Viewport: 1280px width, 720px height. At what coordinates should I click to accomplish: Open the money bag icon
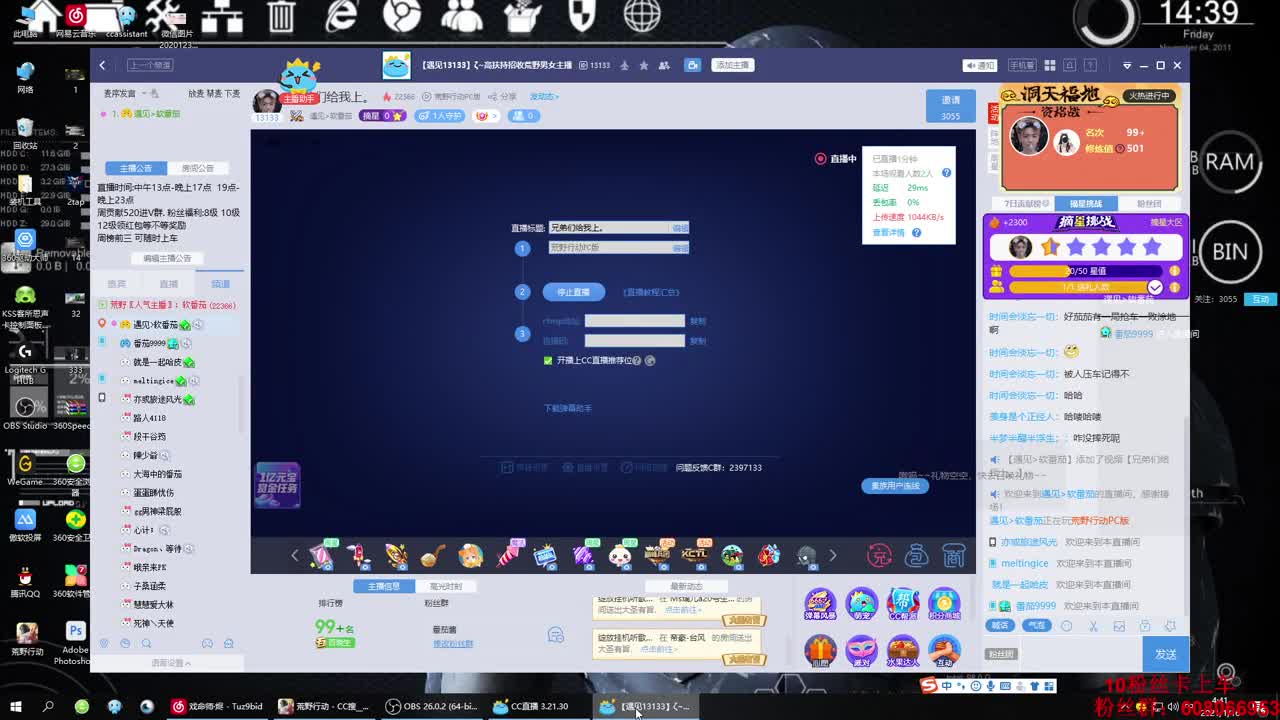[x=916, y=555]
